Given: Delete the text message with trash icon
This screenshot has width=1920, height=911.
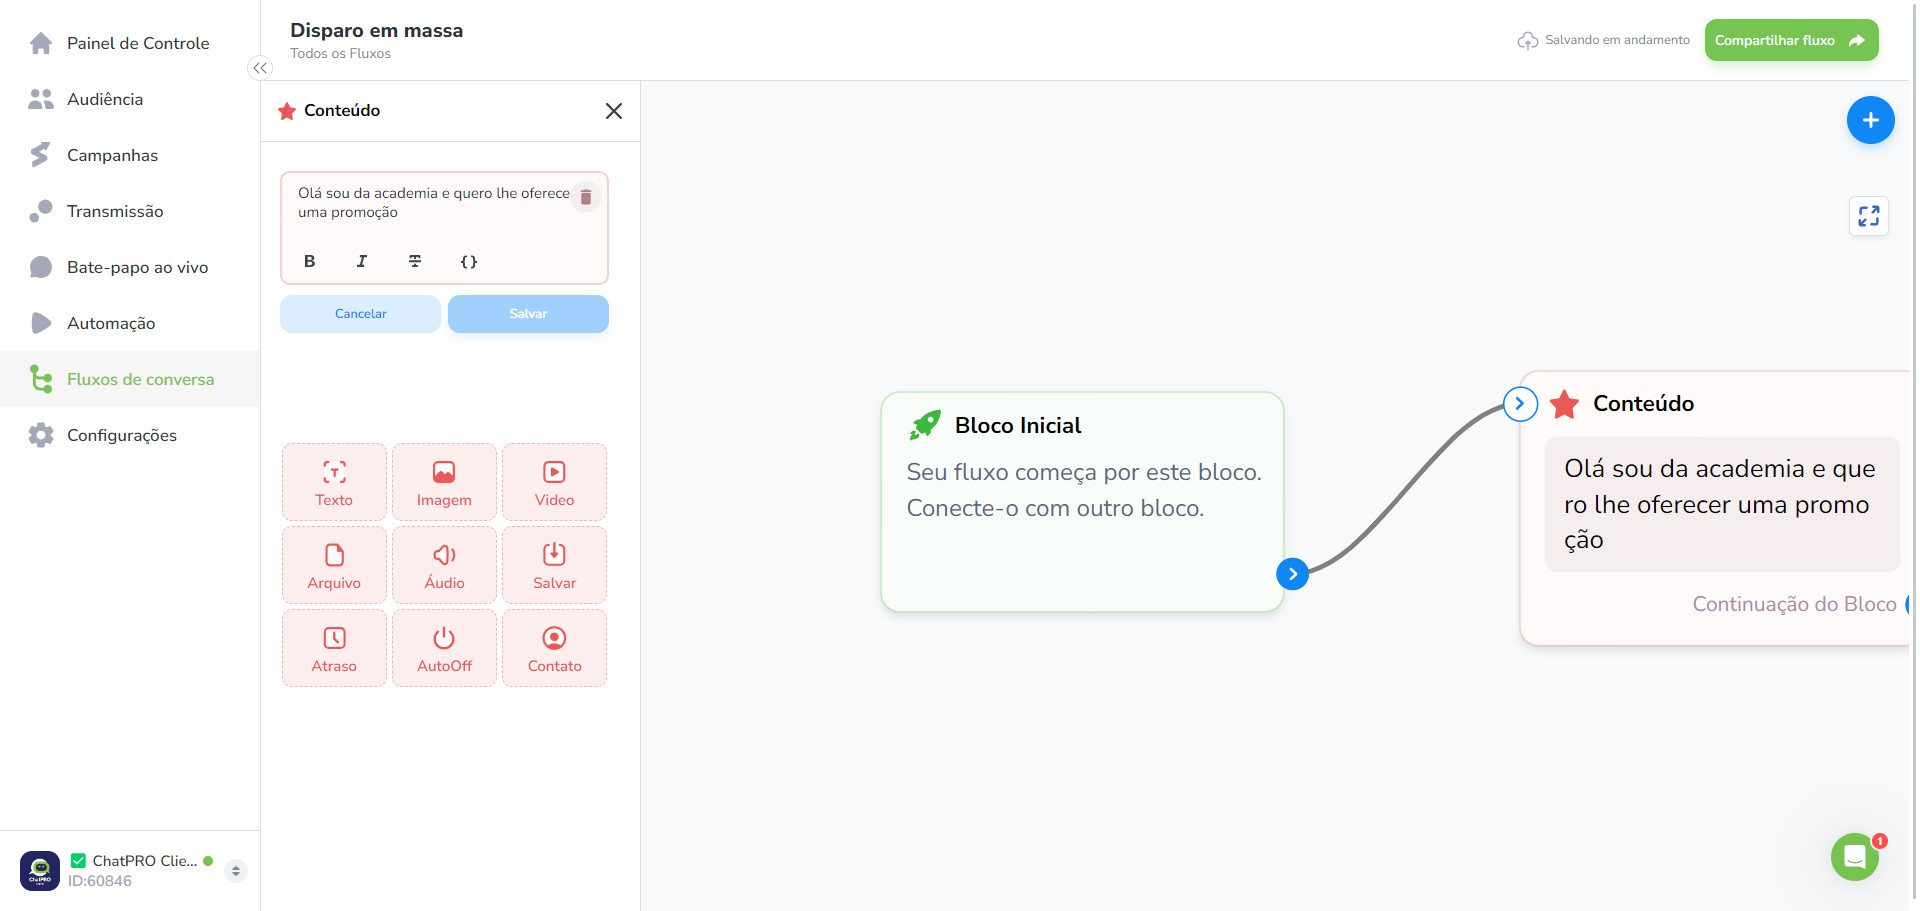Looking at the screenshot, I should tap(586, 197).
